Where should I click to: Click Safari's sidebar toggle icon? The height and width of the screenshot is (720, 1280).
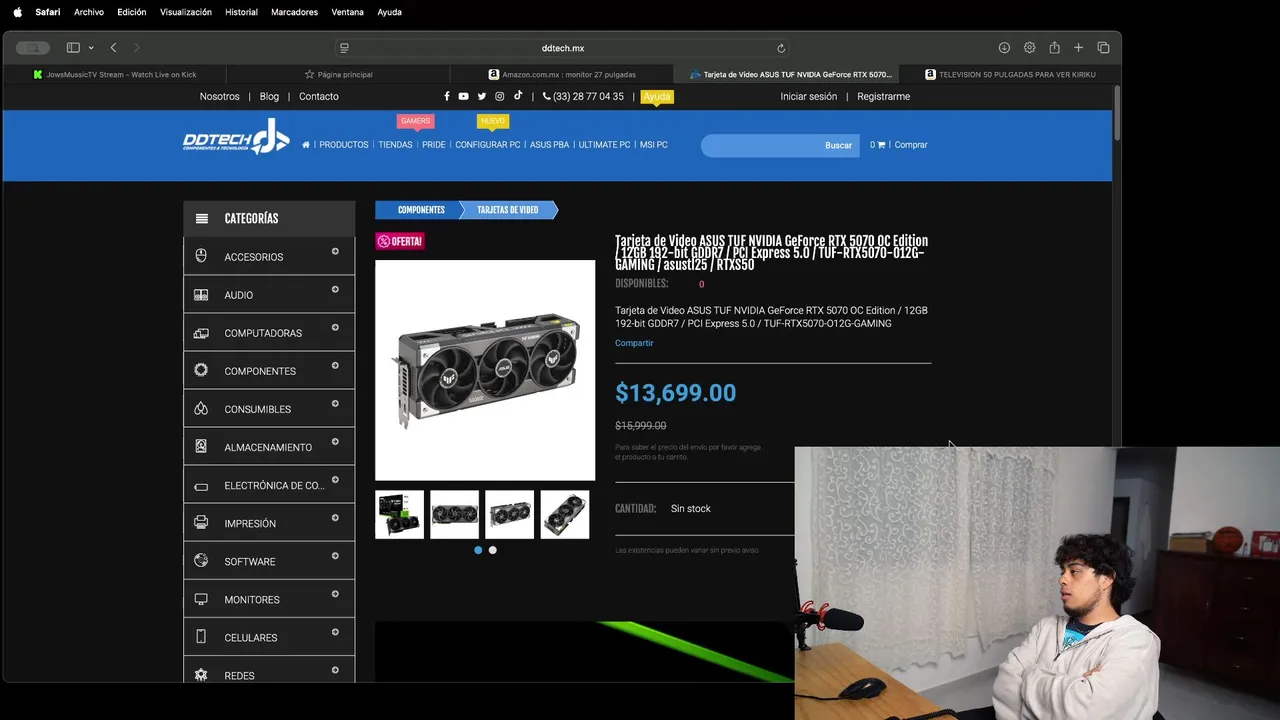click(73, 48)
